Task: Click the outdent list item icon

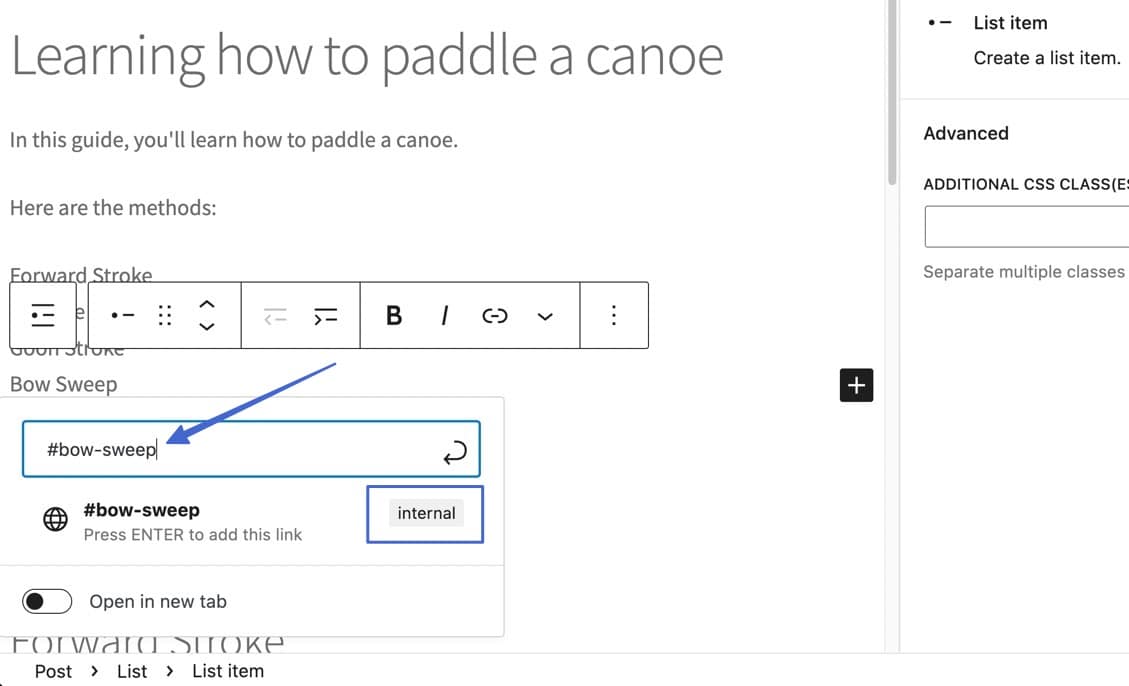Action: point(276,315)
